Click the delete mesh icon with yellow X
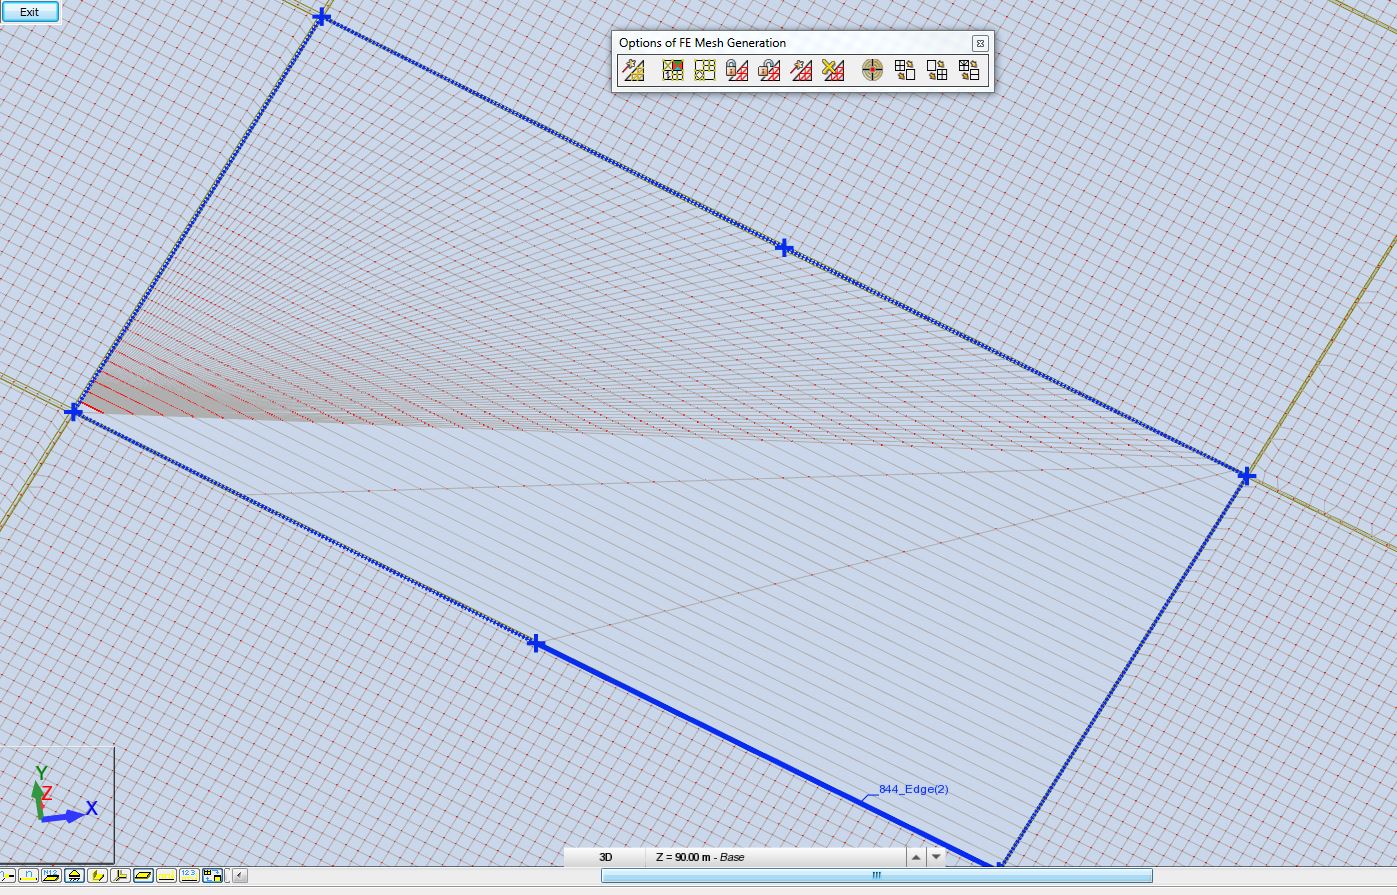The width and height of the screenshot is (1397, 895). [x=833, y=70]
